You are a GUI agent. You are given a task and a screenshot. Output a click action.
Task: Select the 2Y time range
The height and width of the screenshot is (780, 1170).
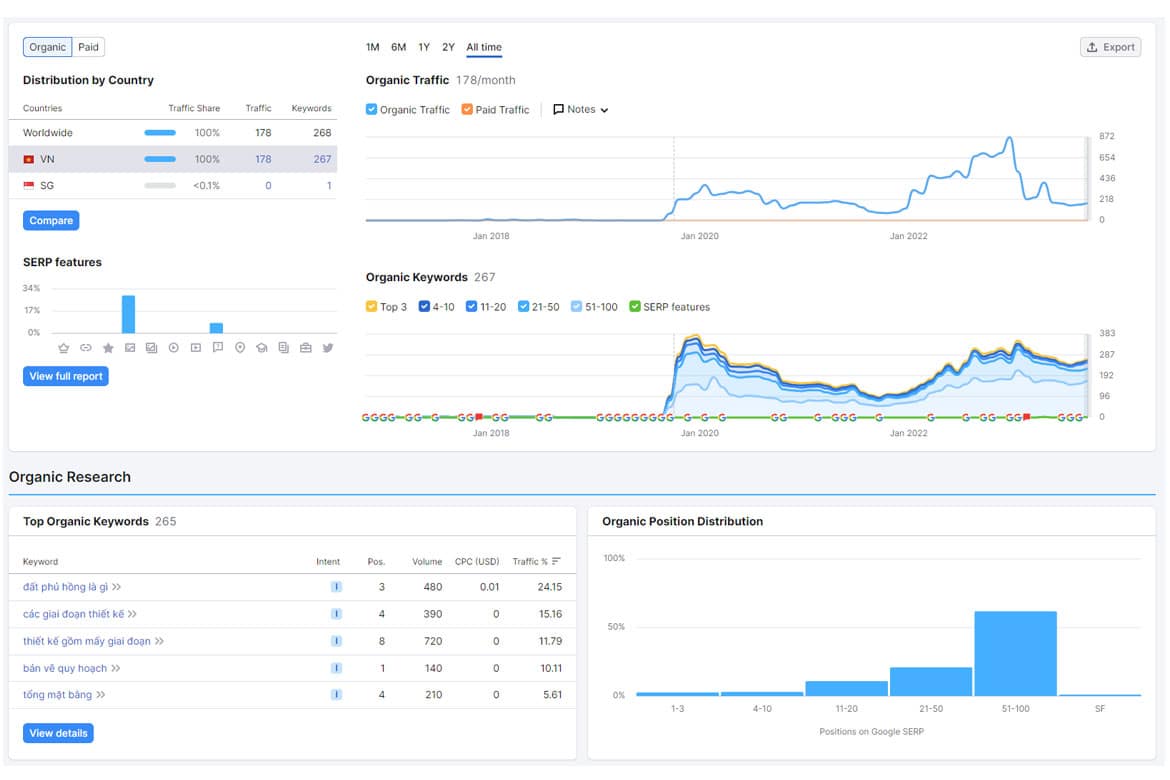(x=448, y=47)
